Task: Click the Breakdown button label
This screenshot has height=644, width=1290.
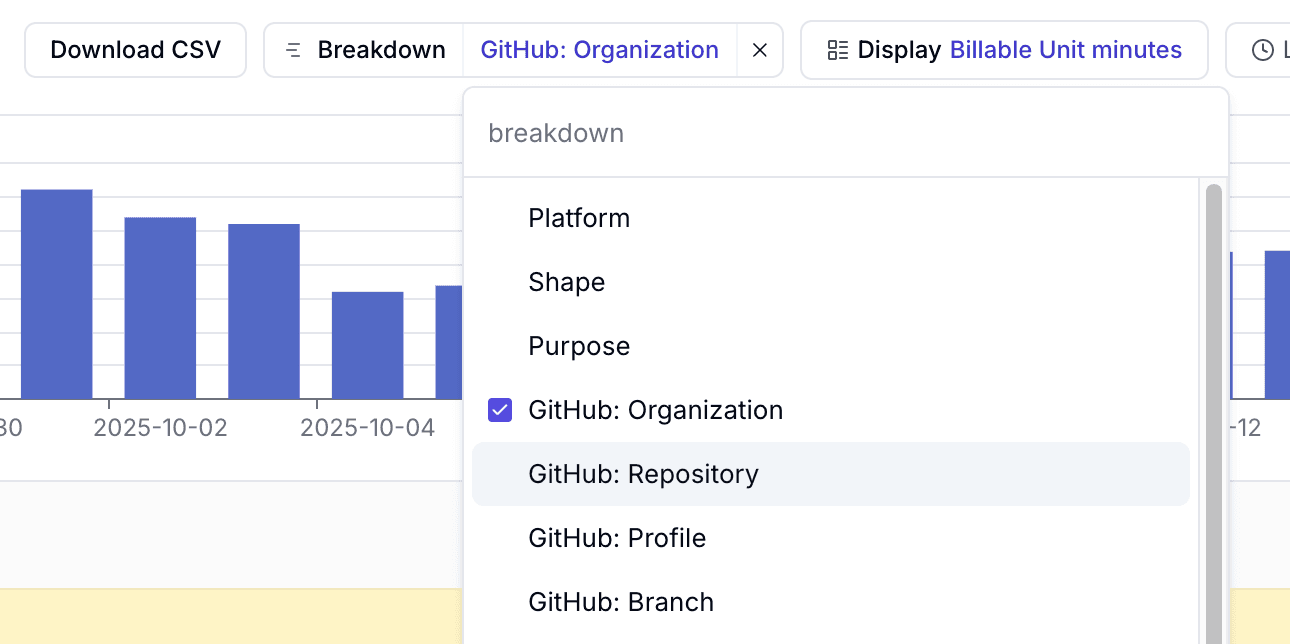Action: [x=382, y=49]
